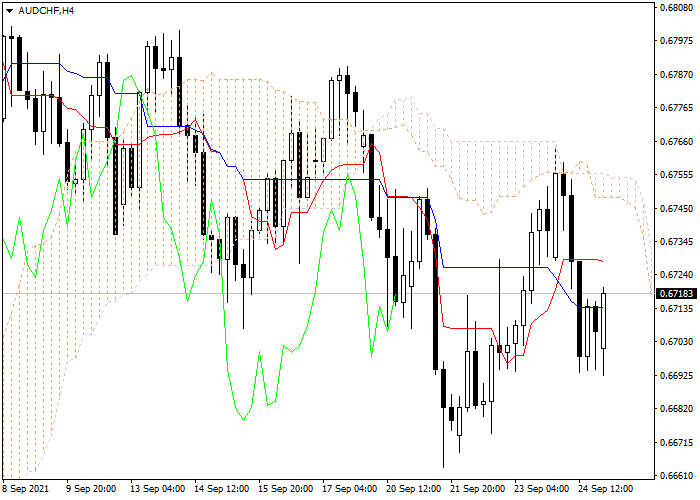The height and width of the screenshot is (500, 700).
Task: Click the 0.66610 price scale label
Action: pos(677,476)
